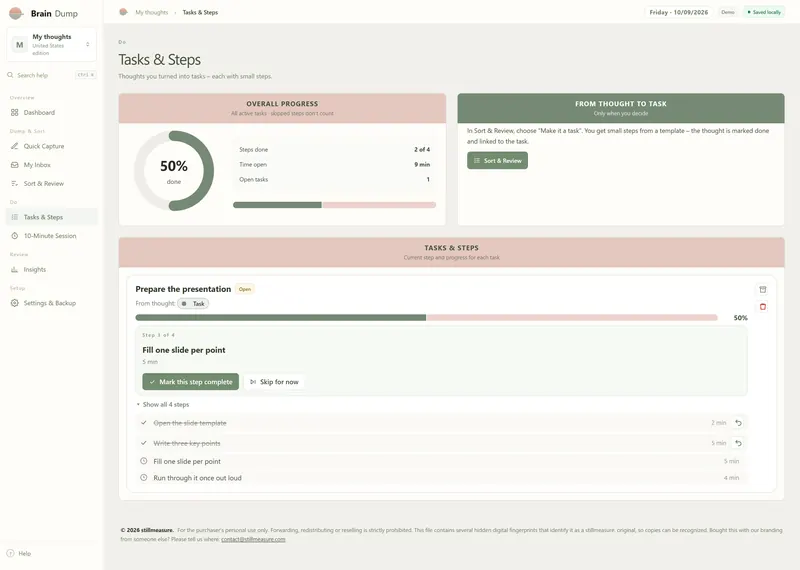Click the Open tasks row

point(334,180)
